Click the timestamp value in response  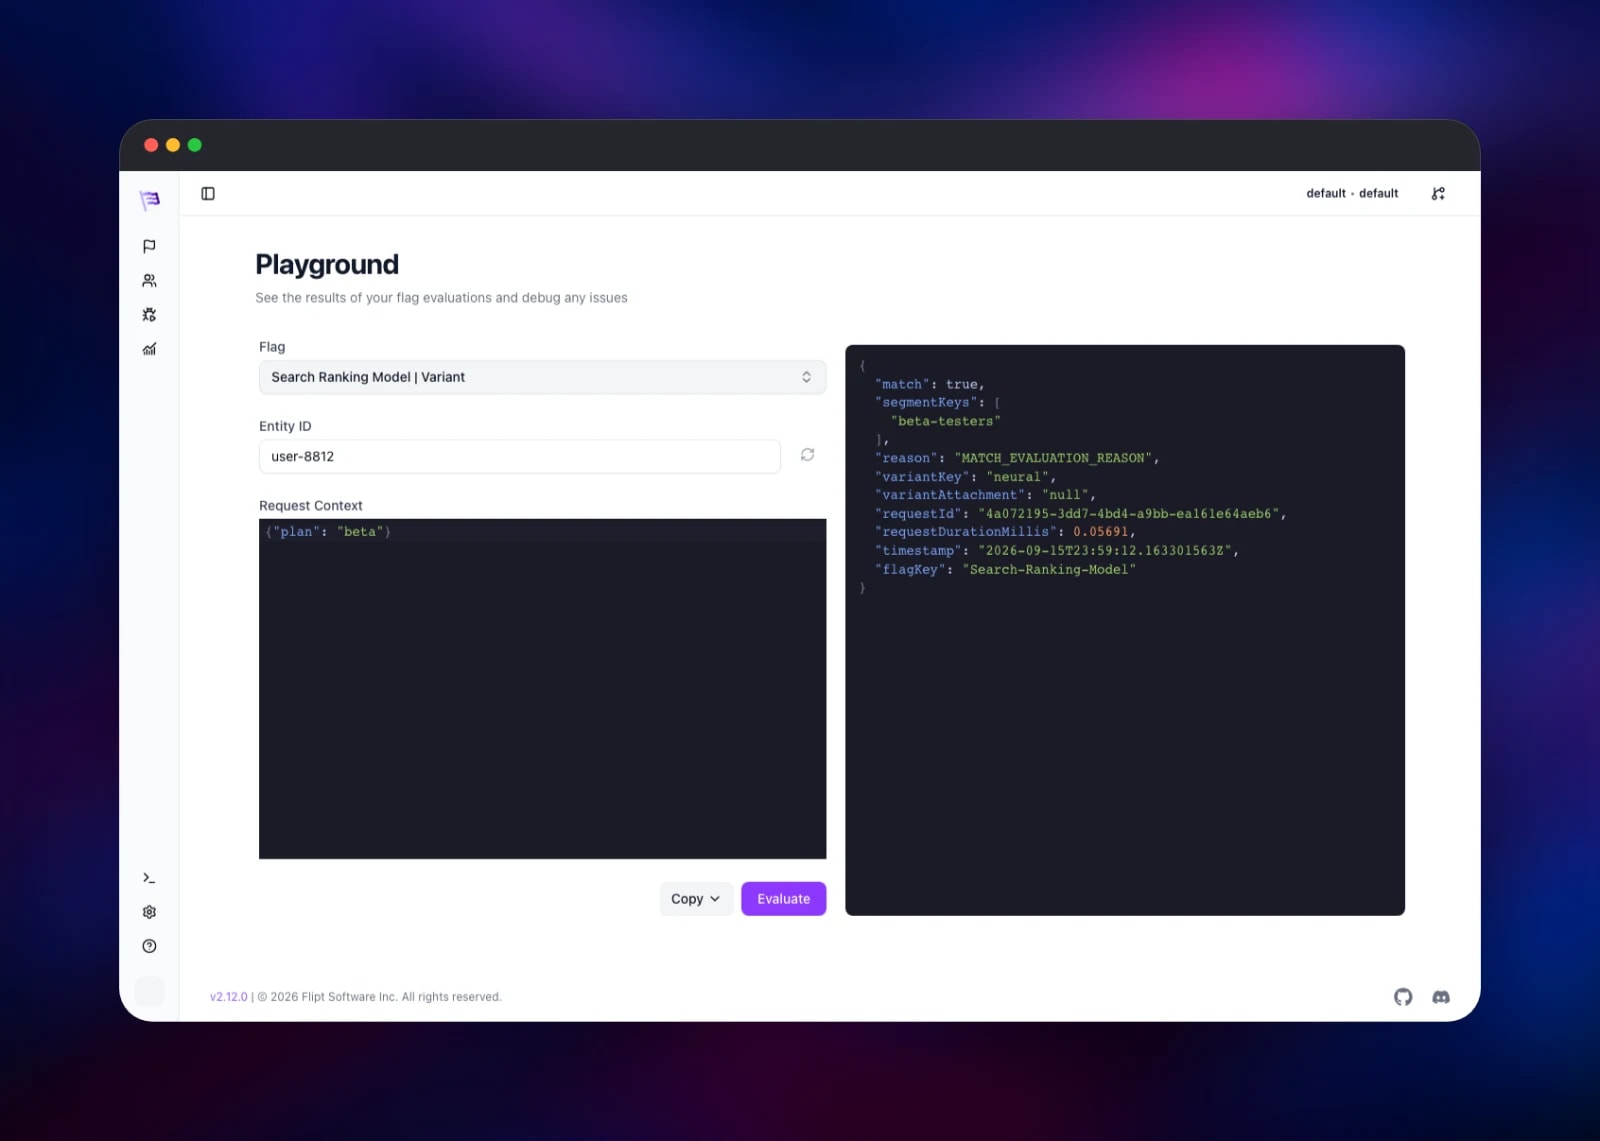click(1105, 551)
